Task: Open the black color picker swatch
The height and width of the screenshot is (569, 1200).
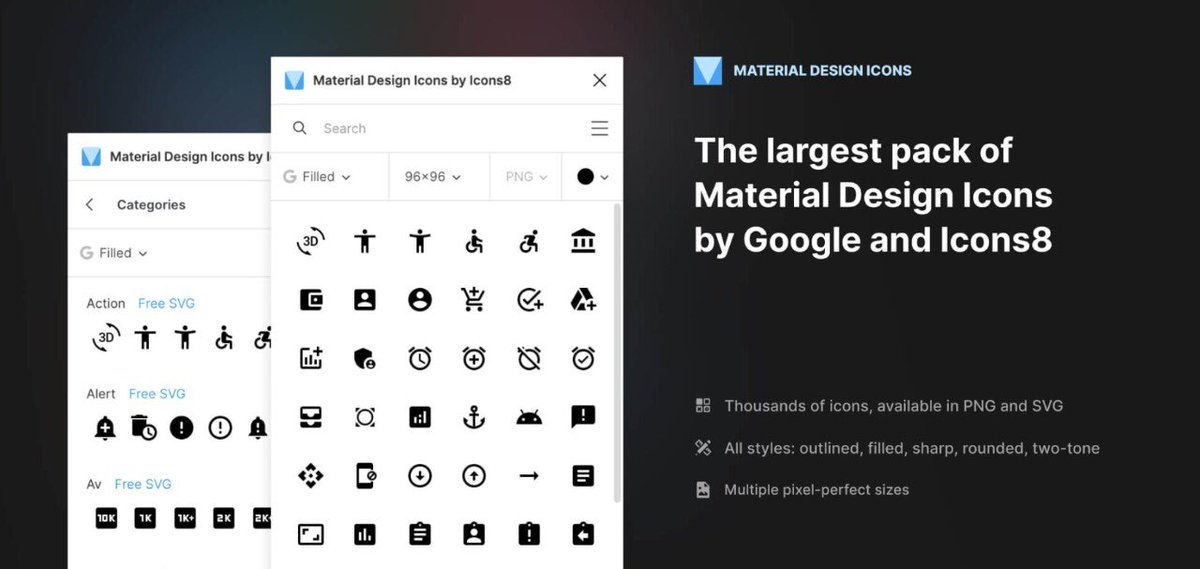Action: click(592, 177)
